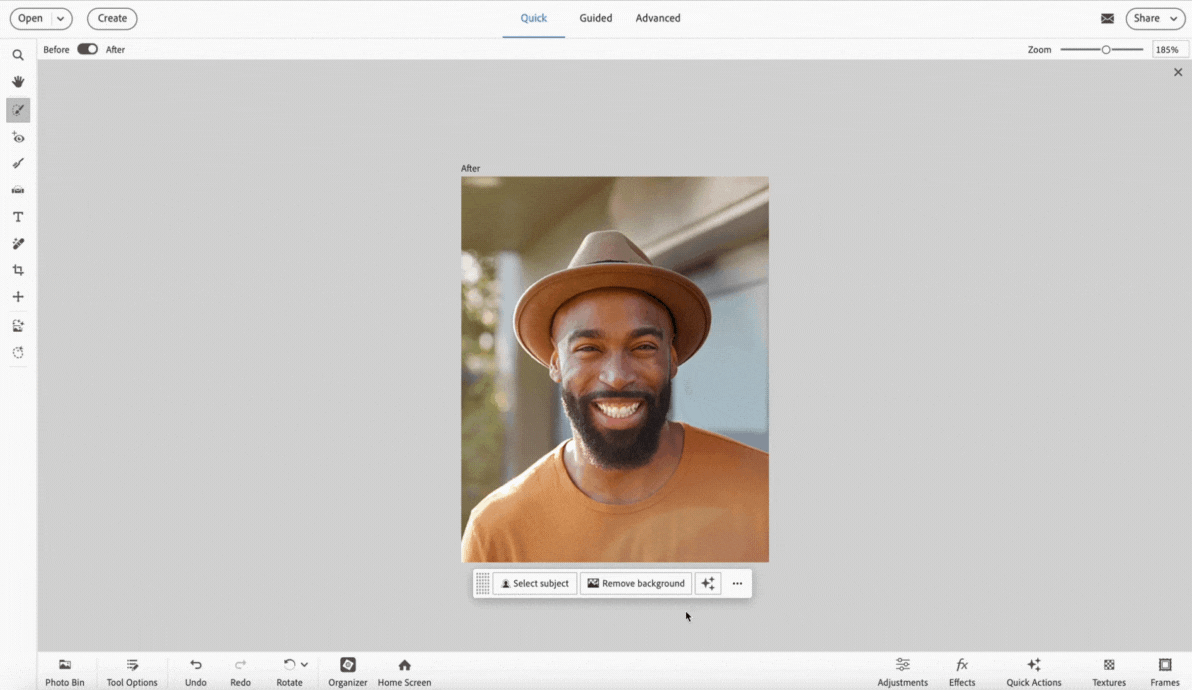Screen dimensions: 1192x690
Task: Click the Zoom slider handle
Action: tap(1106, 49)
